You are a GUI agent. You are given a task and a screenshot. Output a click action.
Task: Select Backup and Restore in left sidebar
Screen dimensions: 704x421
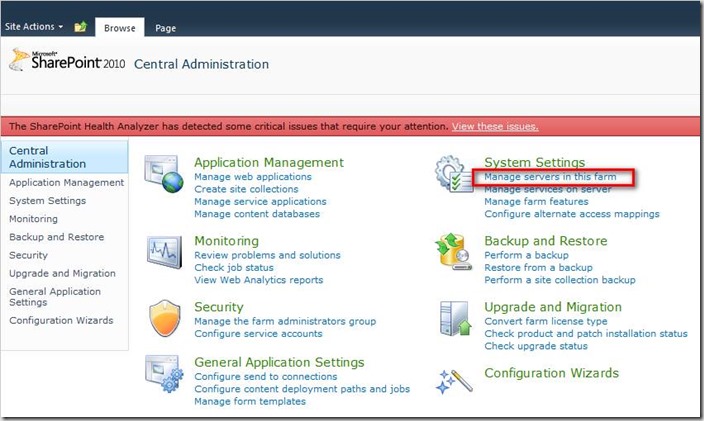pyautogui.click(x=57, y=237)
